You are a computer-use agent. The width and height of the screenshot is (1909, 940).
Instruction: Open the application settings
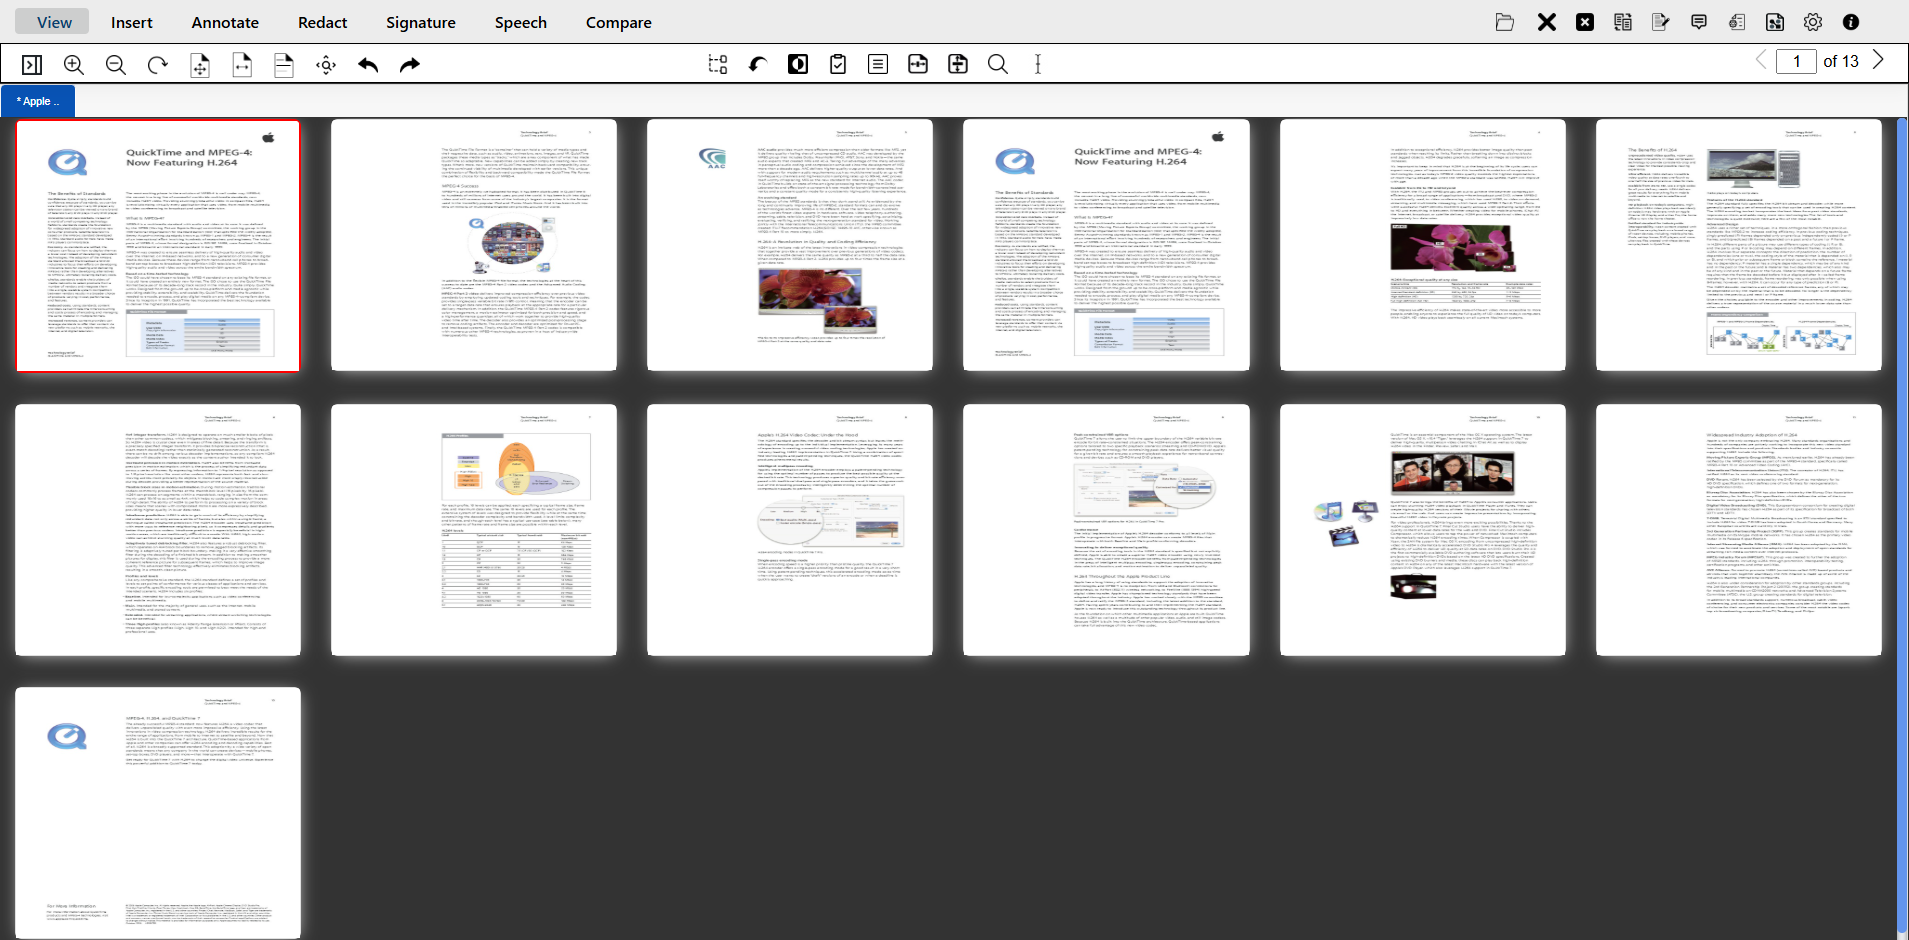pos(1812,21)
